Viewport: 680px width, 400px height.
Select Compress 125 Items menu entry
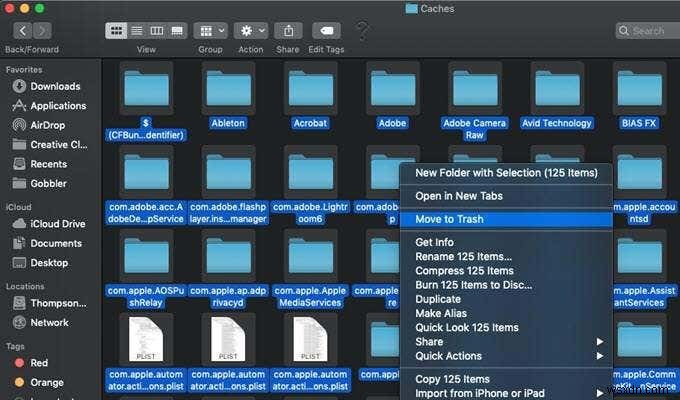464,271
